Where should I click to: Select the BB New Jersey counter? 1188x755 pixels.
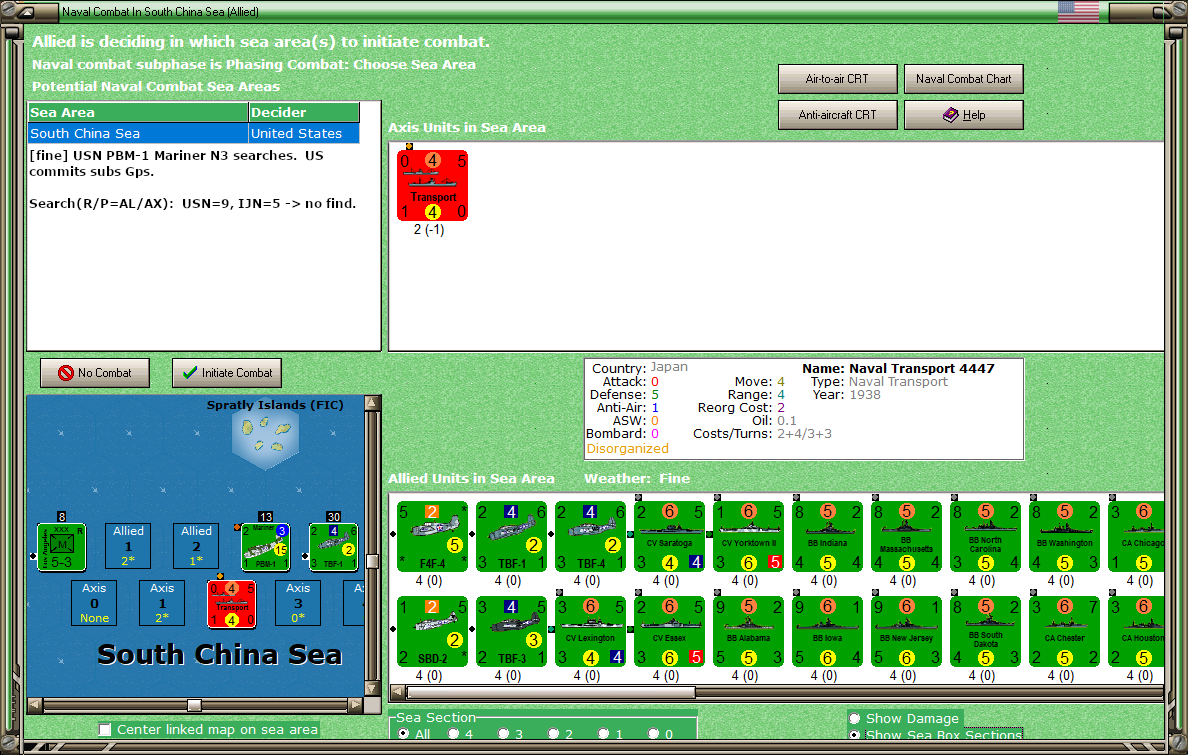click(906, 631)
